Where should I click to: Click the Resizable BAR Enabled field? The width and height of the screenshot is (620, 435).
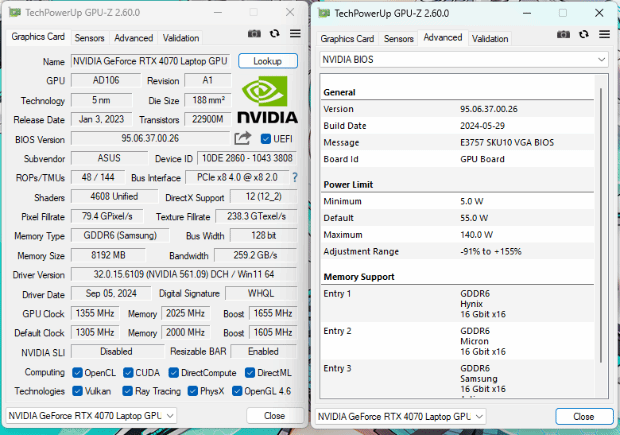pos(263,352)
